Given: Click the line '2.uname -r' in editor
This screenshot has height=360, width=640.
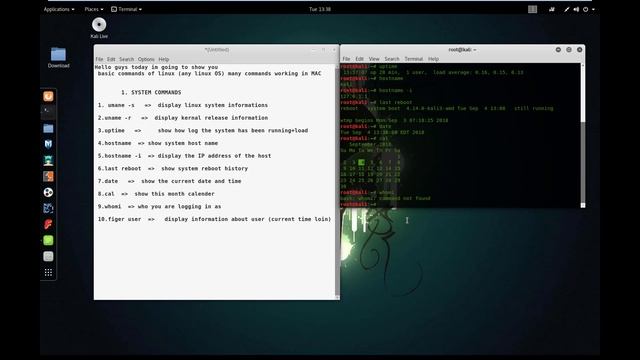Looking at the screenshot, I should [x=183, y=118].
